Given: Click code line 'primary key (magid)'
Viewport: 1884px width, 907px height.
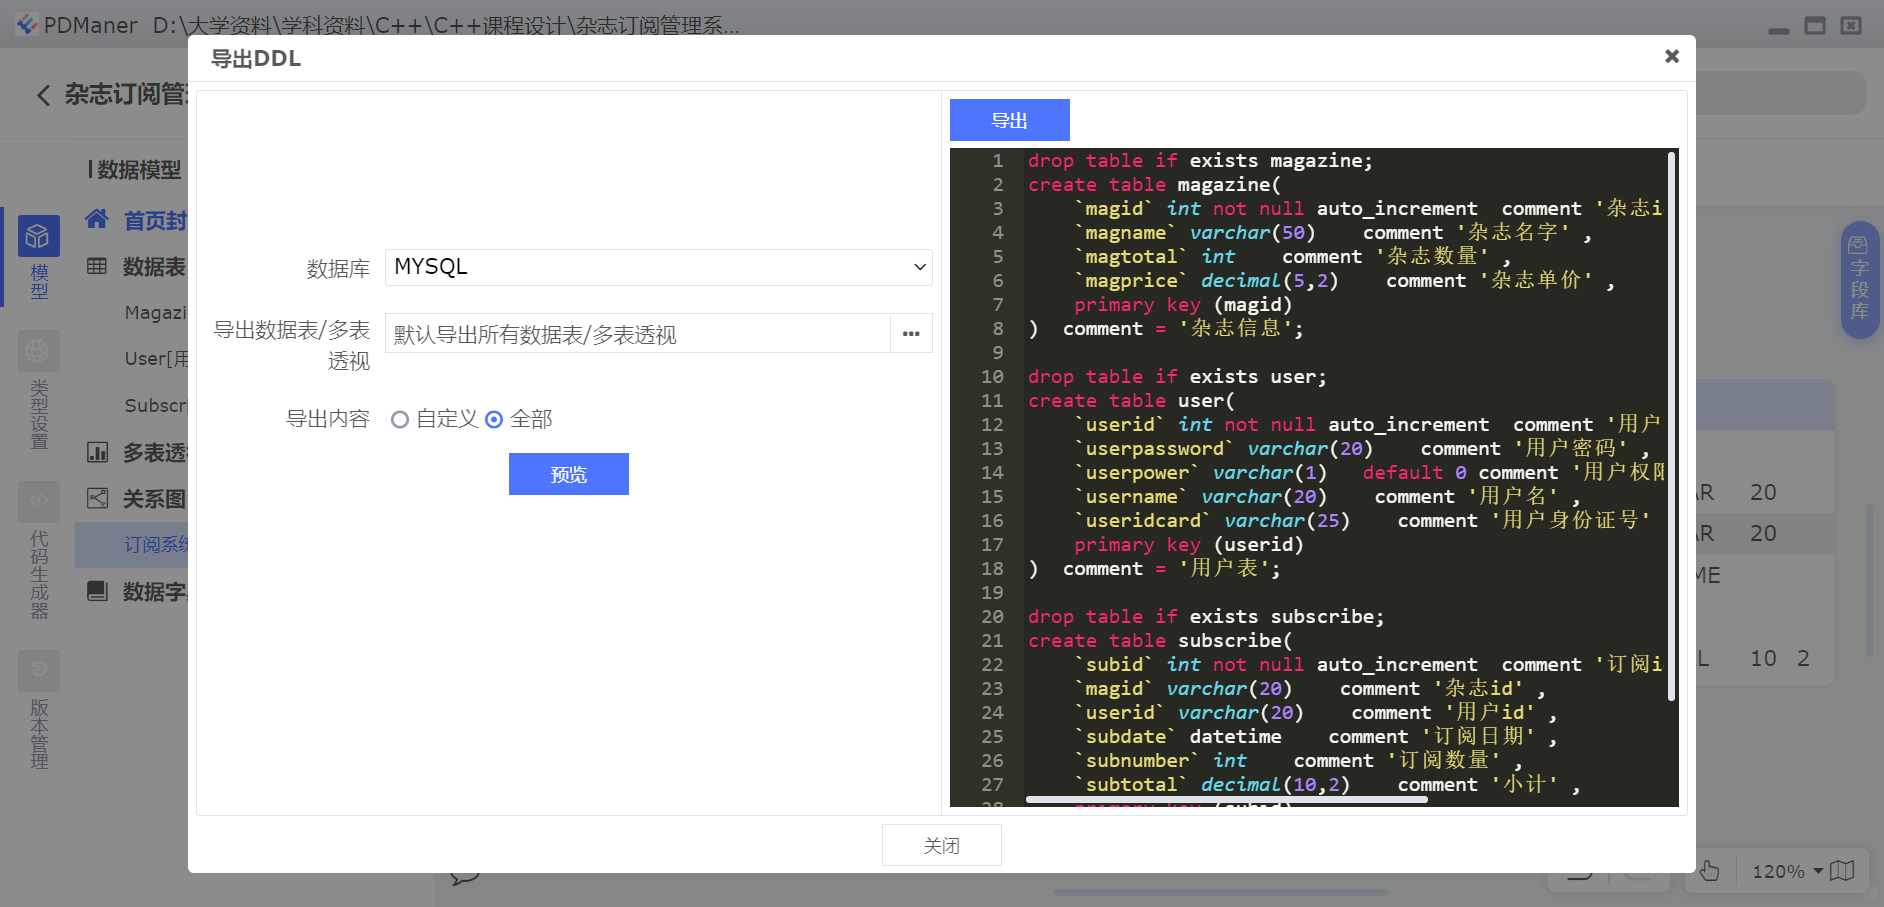Looking at the screenshot, I should 1183,305.
